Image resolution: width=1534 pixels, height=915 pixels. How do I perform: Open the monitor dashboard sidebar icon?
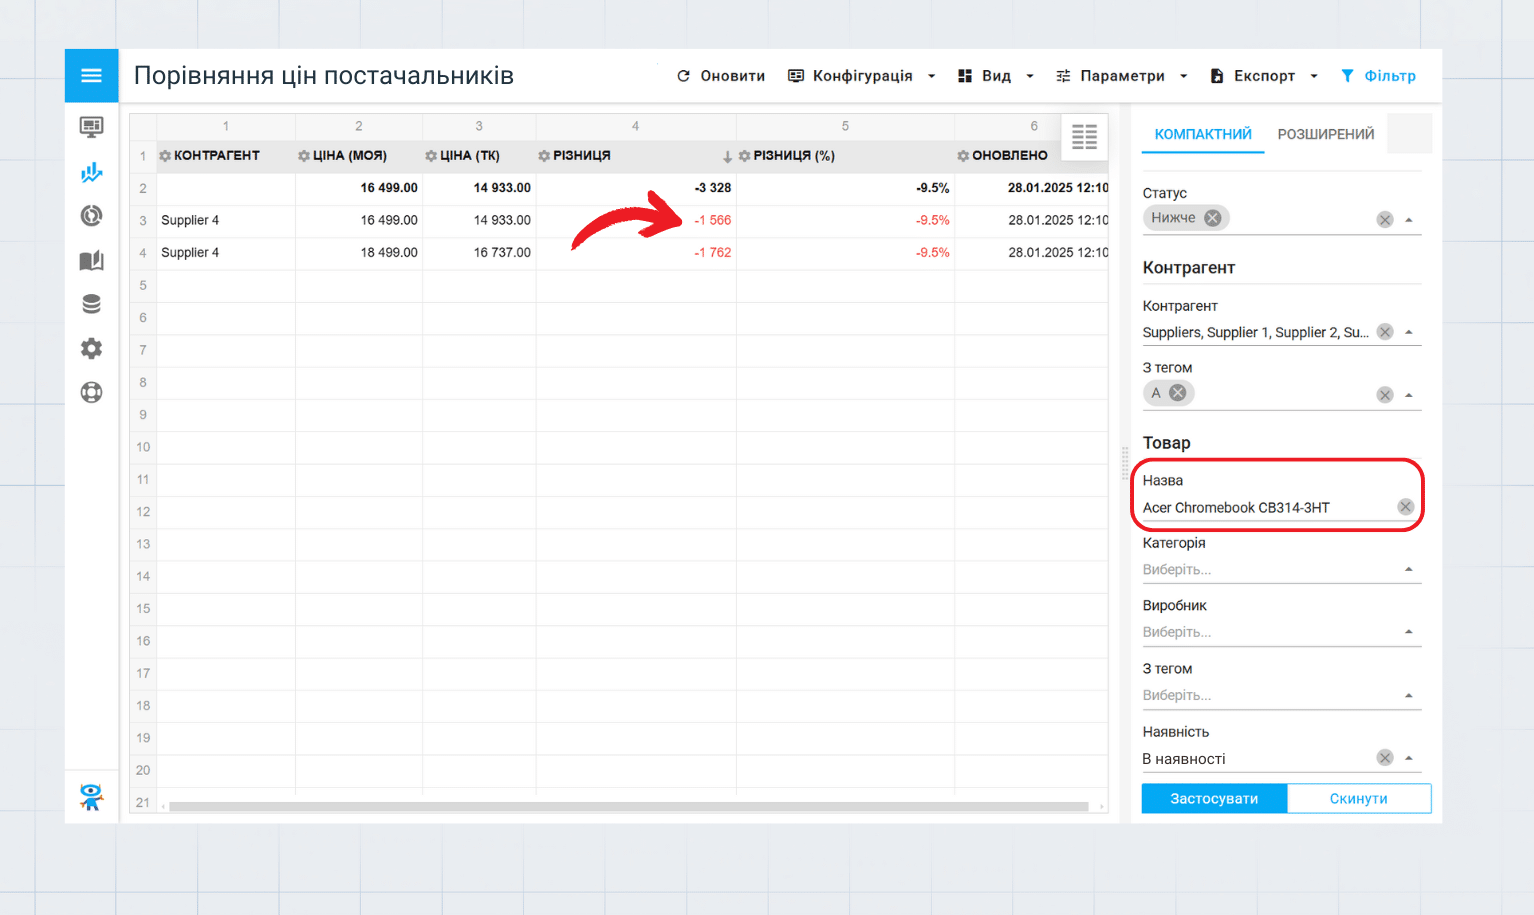[91, 127]
